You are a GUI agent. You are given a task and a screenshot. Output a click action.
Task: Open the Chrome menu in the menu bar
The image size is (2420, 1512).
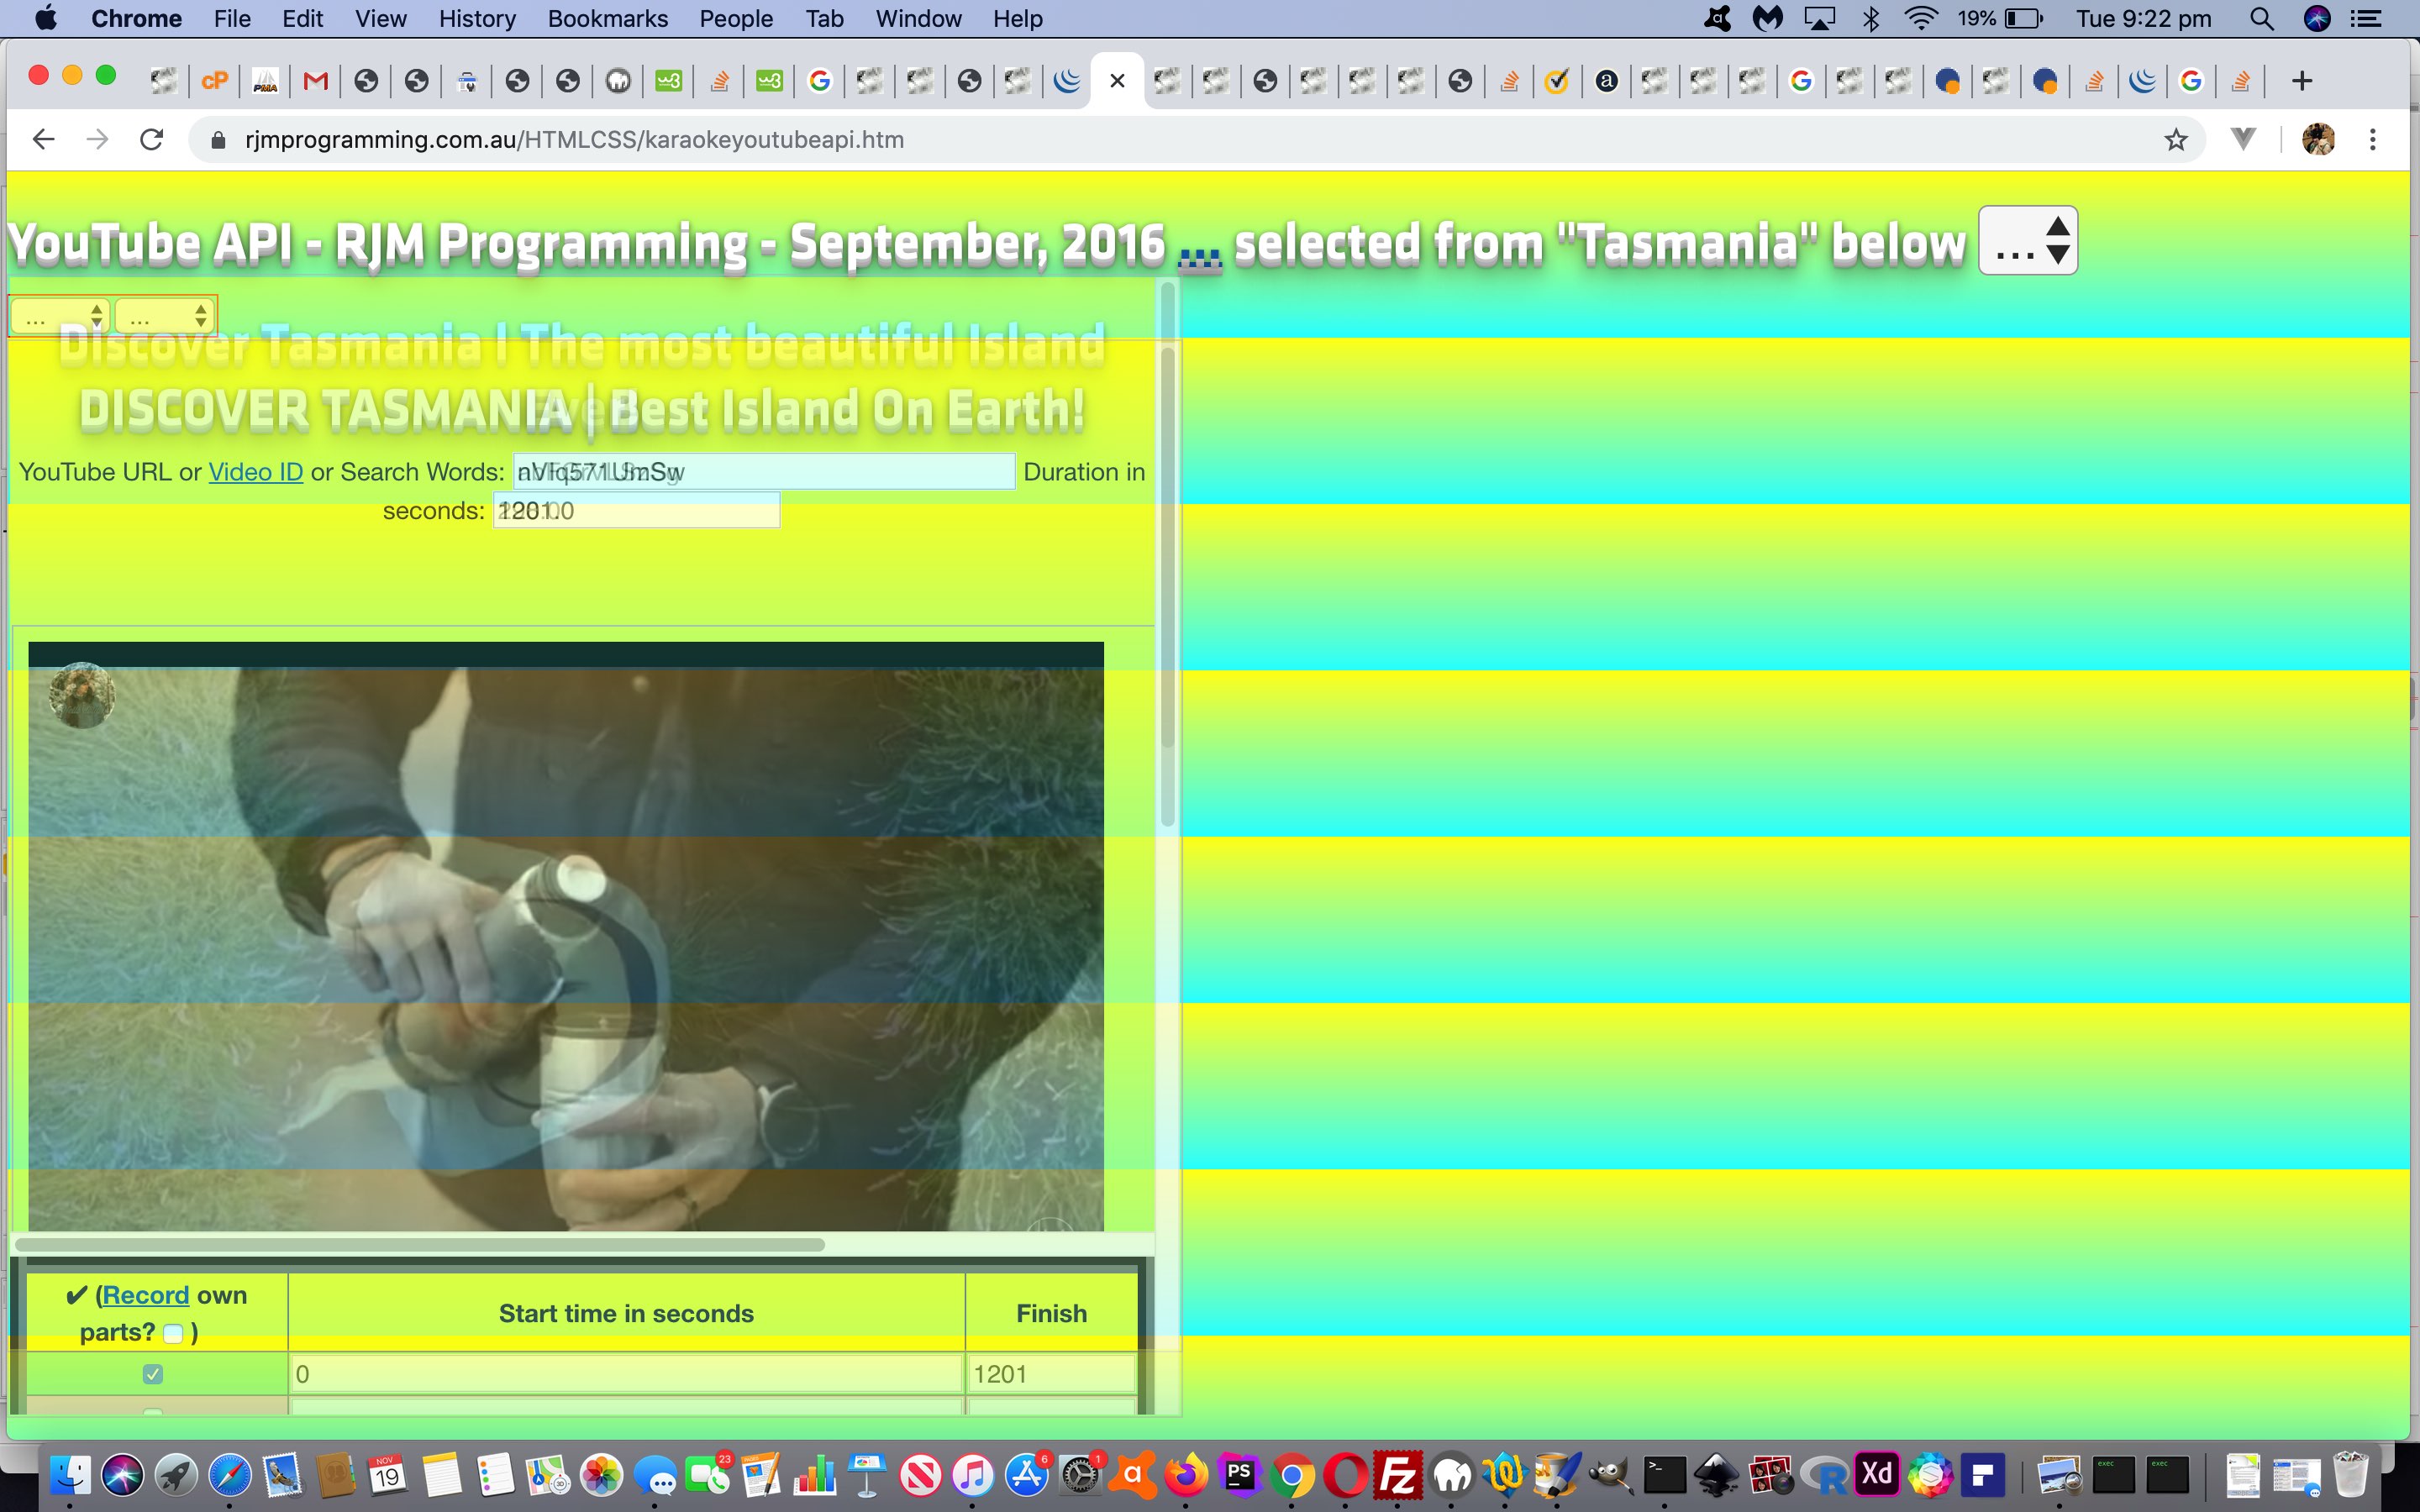point(136,18)
